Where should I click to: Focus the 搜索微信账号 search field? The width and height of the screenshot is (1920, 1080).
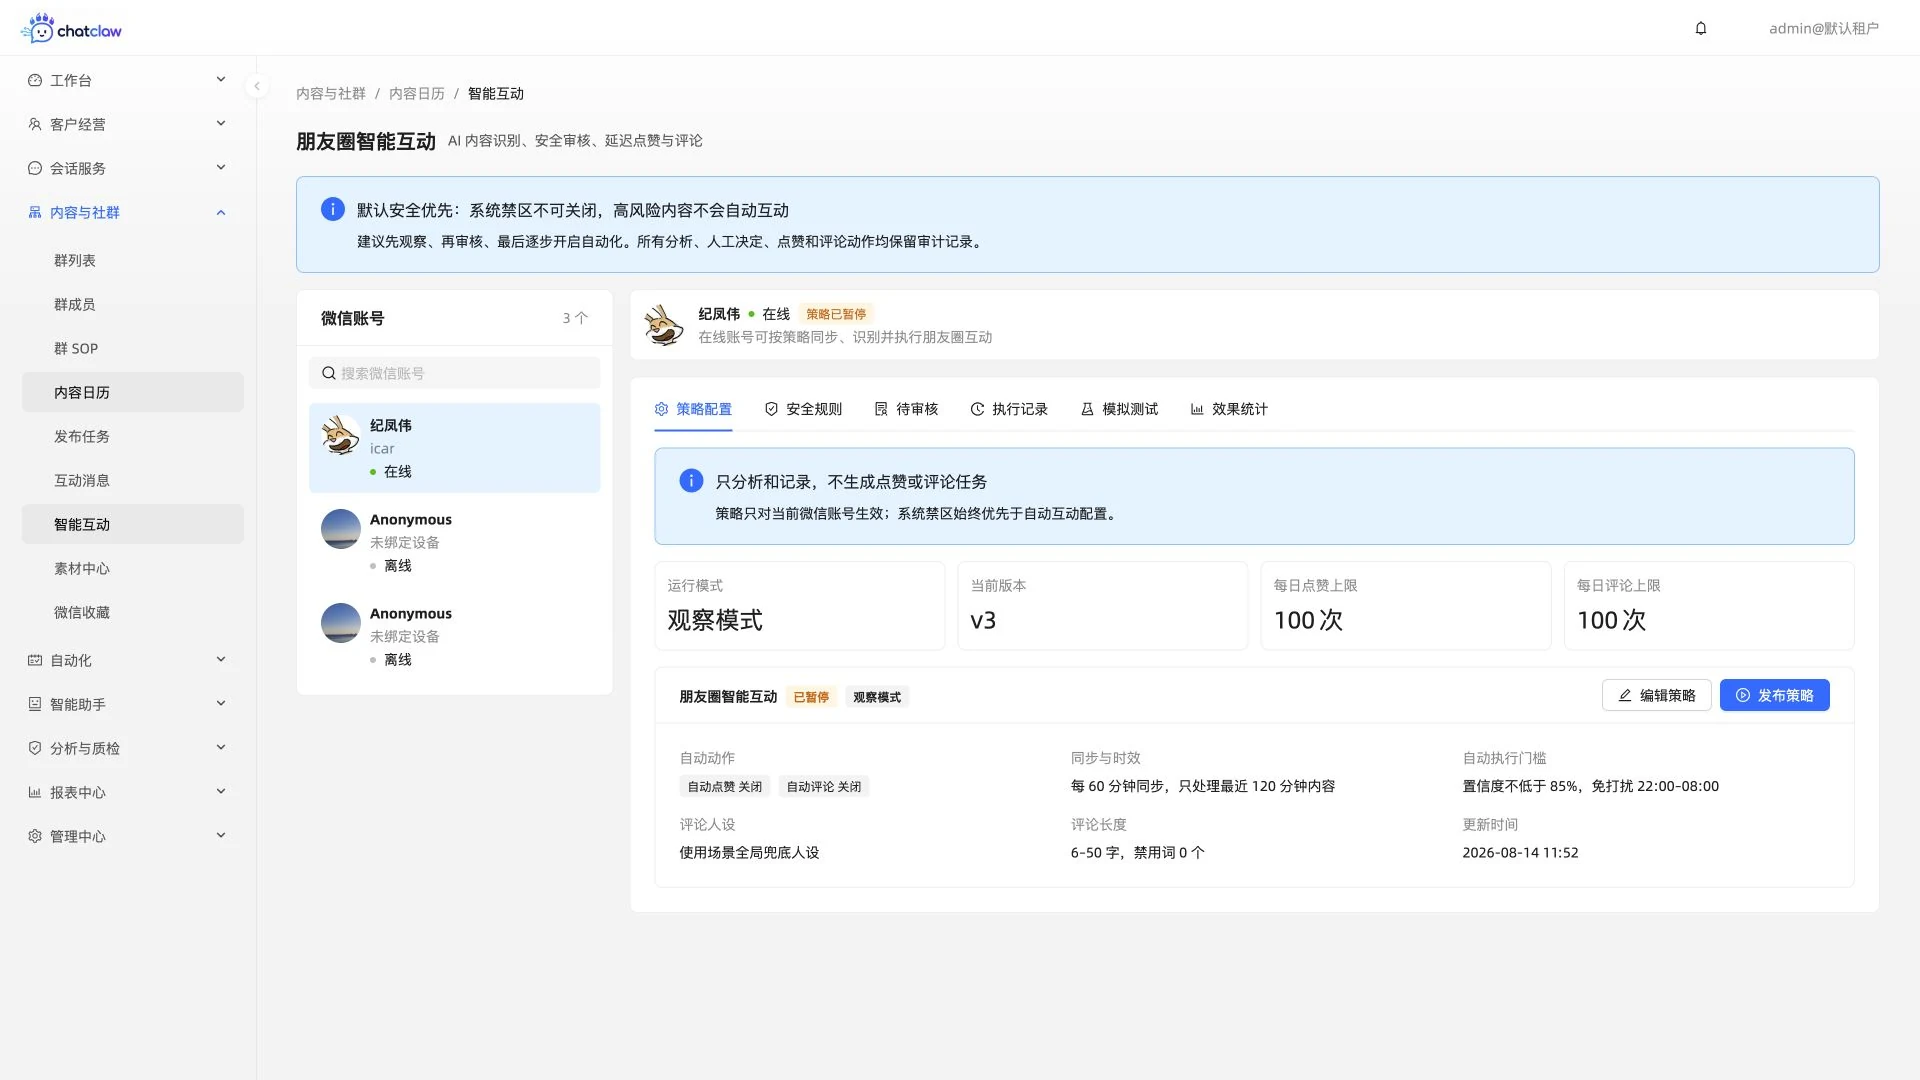(454, 373)
